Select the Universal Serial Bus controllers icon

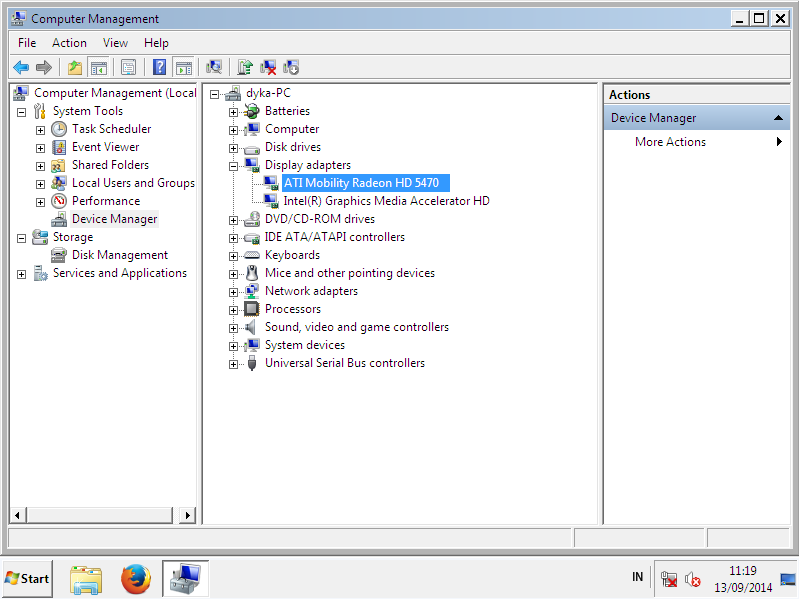click(x=252, y=363)
